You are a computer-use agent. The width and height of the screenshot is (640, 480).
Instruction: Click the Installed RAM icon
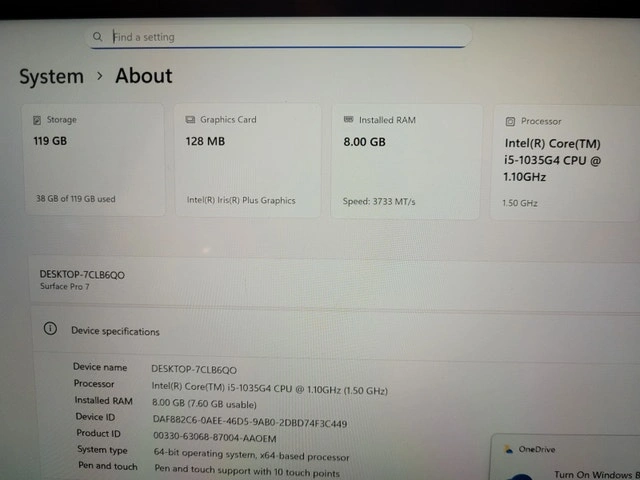348,119
